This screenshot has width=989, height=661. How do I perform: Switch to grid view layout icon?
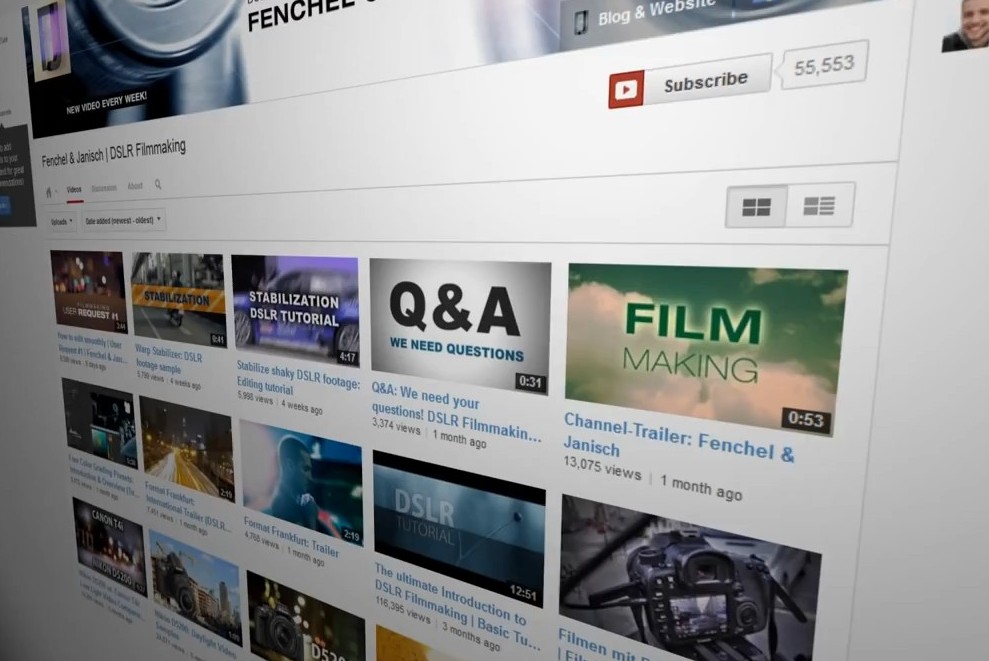(x=756, y=206)
